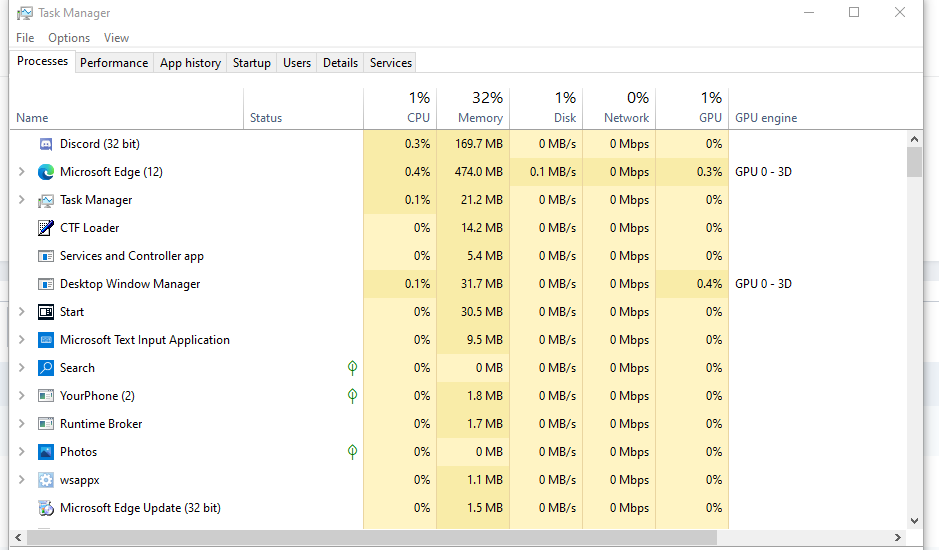Click the horizontal scrollbar right arrow
Image resolution: width=939 pixels, height=550 pixels.
[898, 537]
